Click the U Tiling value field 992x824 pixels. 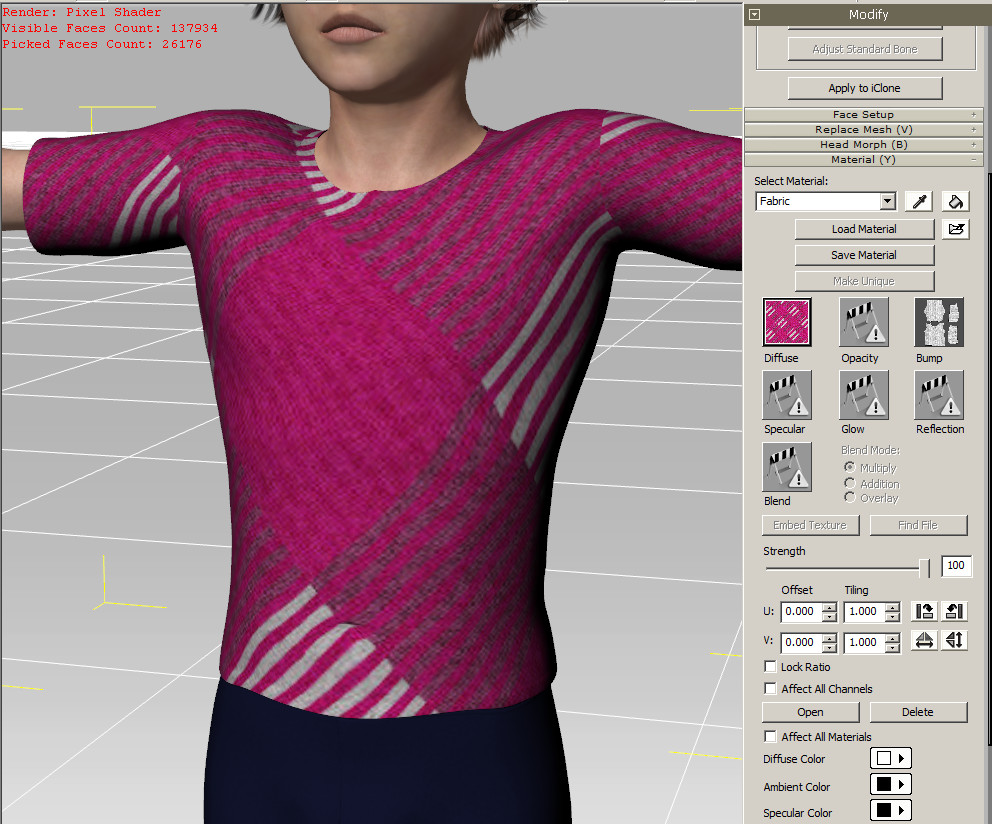(865, 611)
